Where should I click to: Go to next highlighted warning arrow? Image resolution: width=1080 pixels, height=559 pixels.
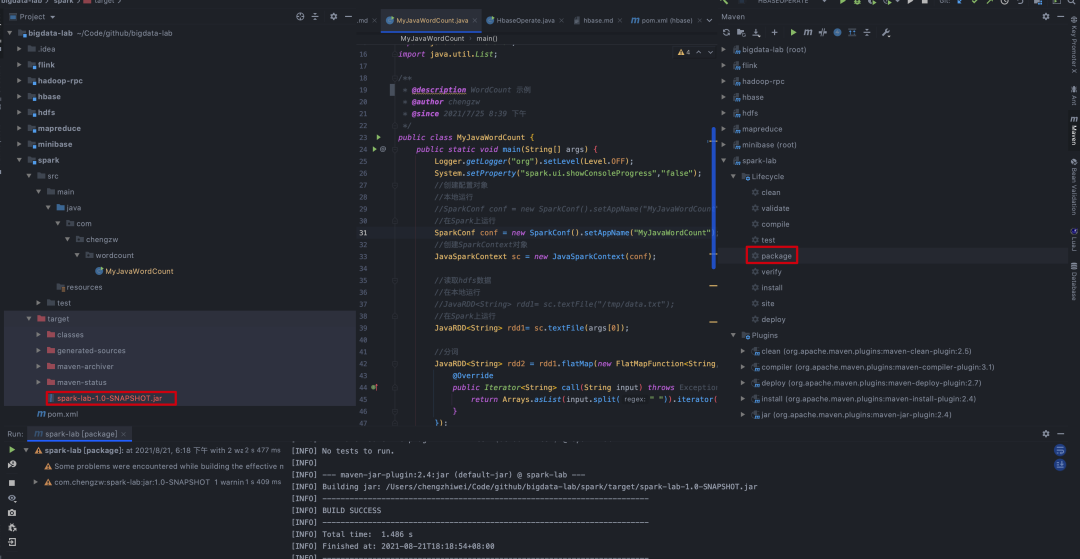click(711, 52)
